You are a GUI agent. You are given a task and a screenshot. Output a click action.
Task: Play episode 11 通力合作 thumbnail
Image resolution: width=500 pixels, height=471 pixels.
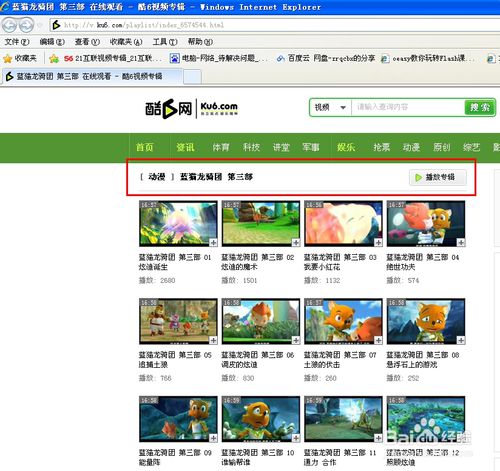[x=343, y=419]
